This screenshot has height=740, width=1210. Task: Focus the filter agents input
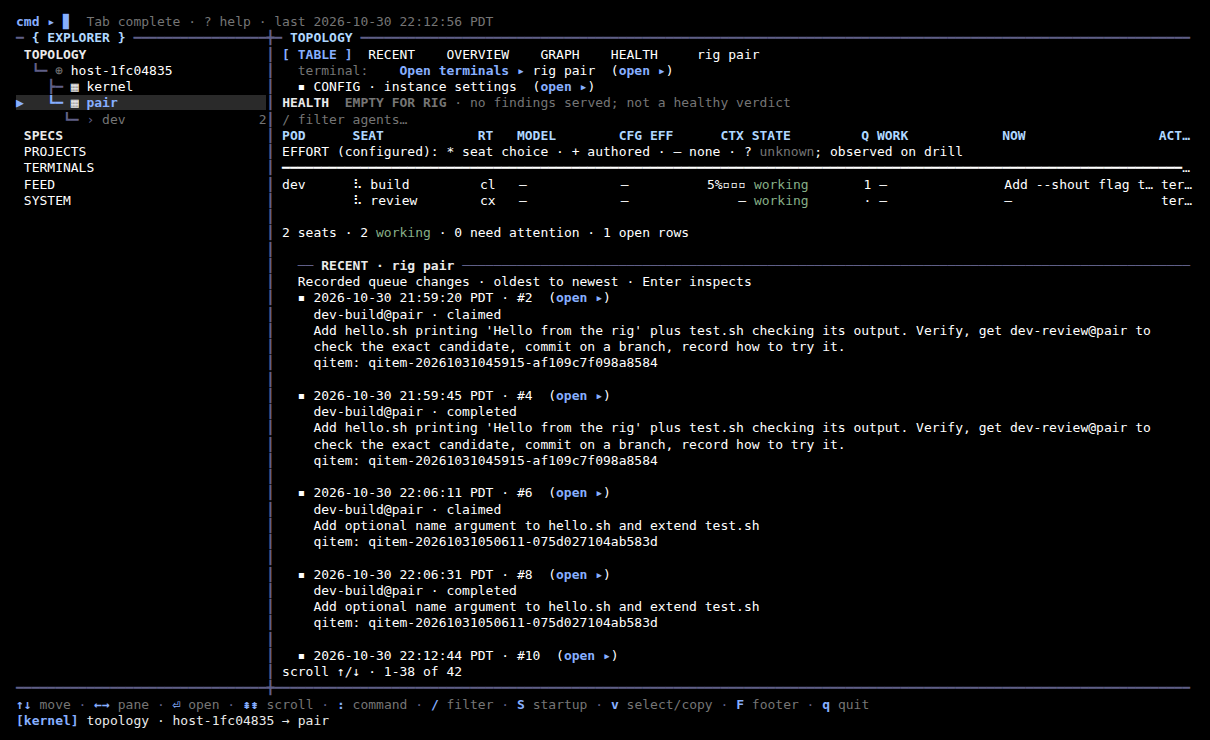click(345, 120)
